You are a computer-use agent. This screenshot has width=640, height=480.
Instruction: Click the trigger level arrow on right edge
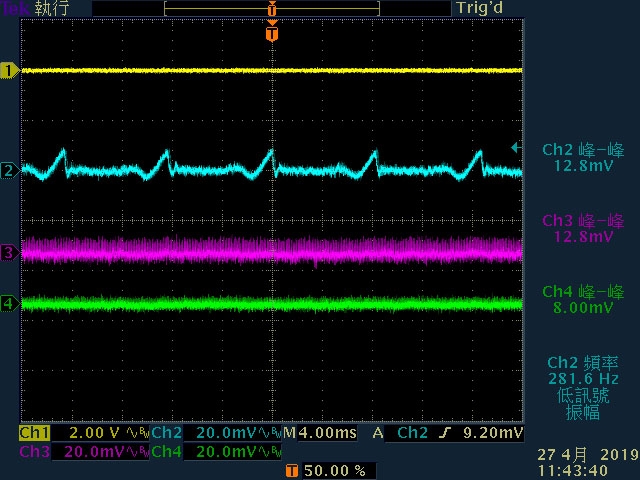tap(516, 148)
